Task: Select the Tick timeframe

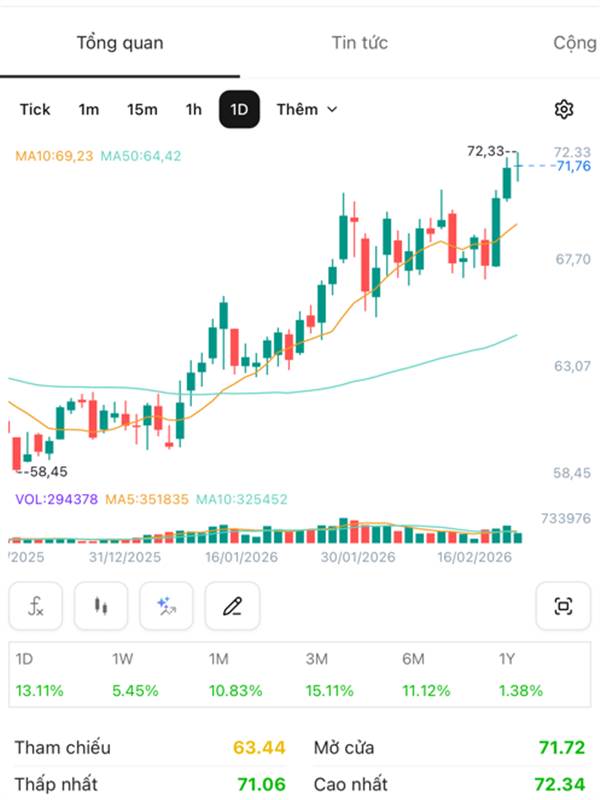Action: 35,109
